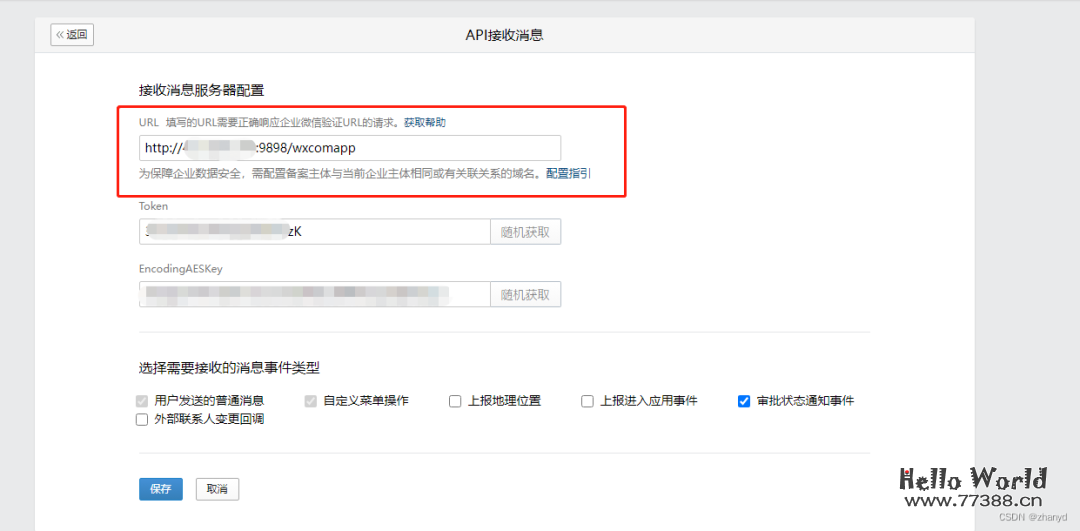1080x531 pixels.
Task: Enable 外部联系人变更回调 checkbox
Action: pyautogui.click(x=143, y=419)
